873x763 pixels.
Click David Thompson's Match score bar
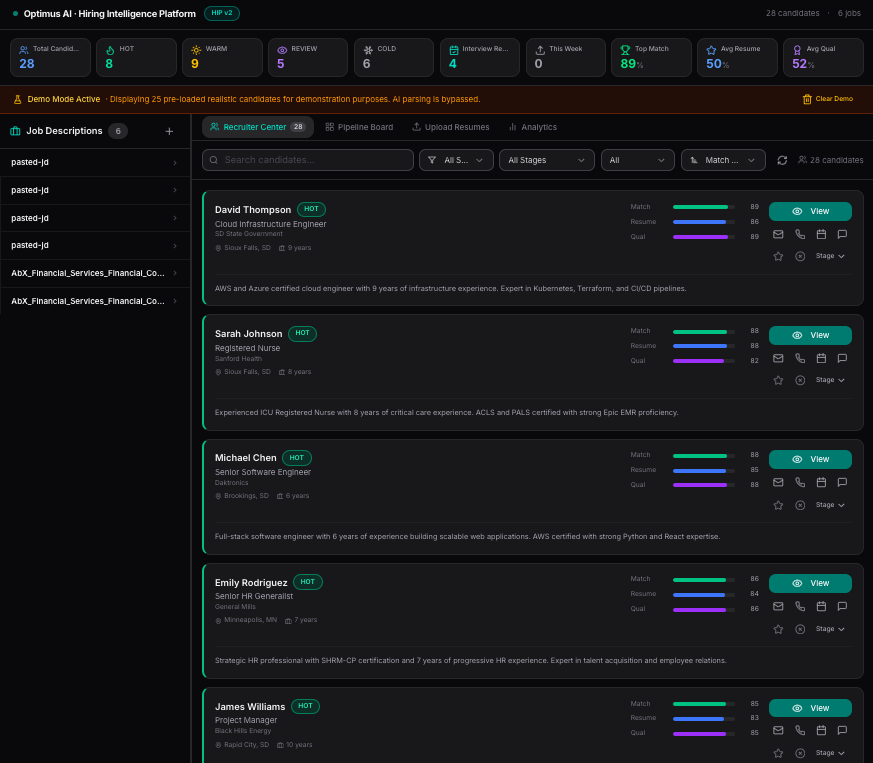pos(703,207)
